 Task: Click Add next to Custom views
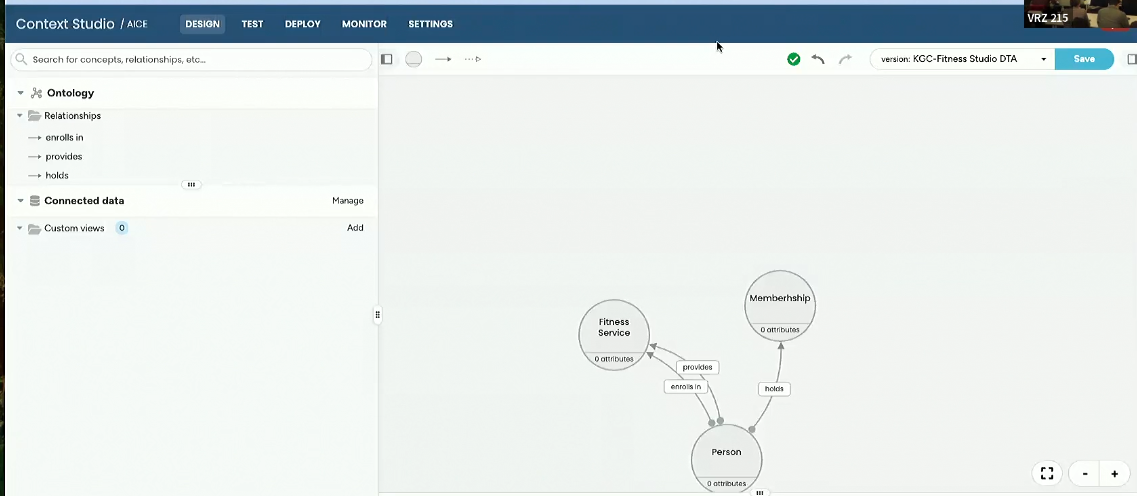[x=355, y=228]
